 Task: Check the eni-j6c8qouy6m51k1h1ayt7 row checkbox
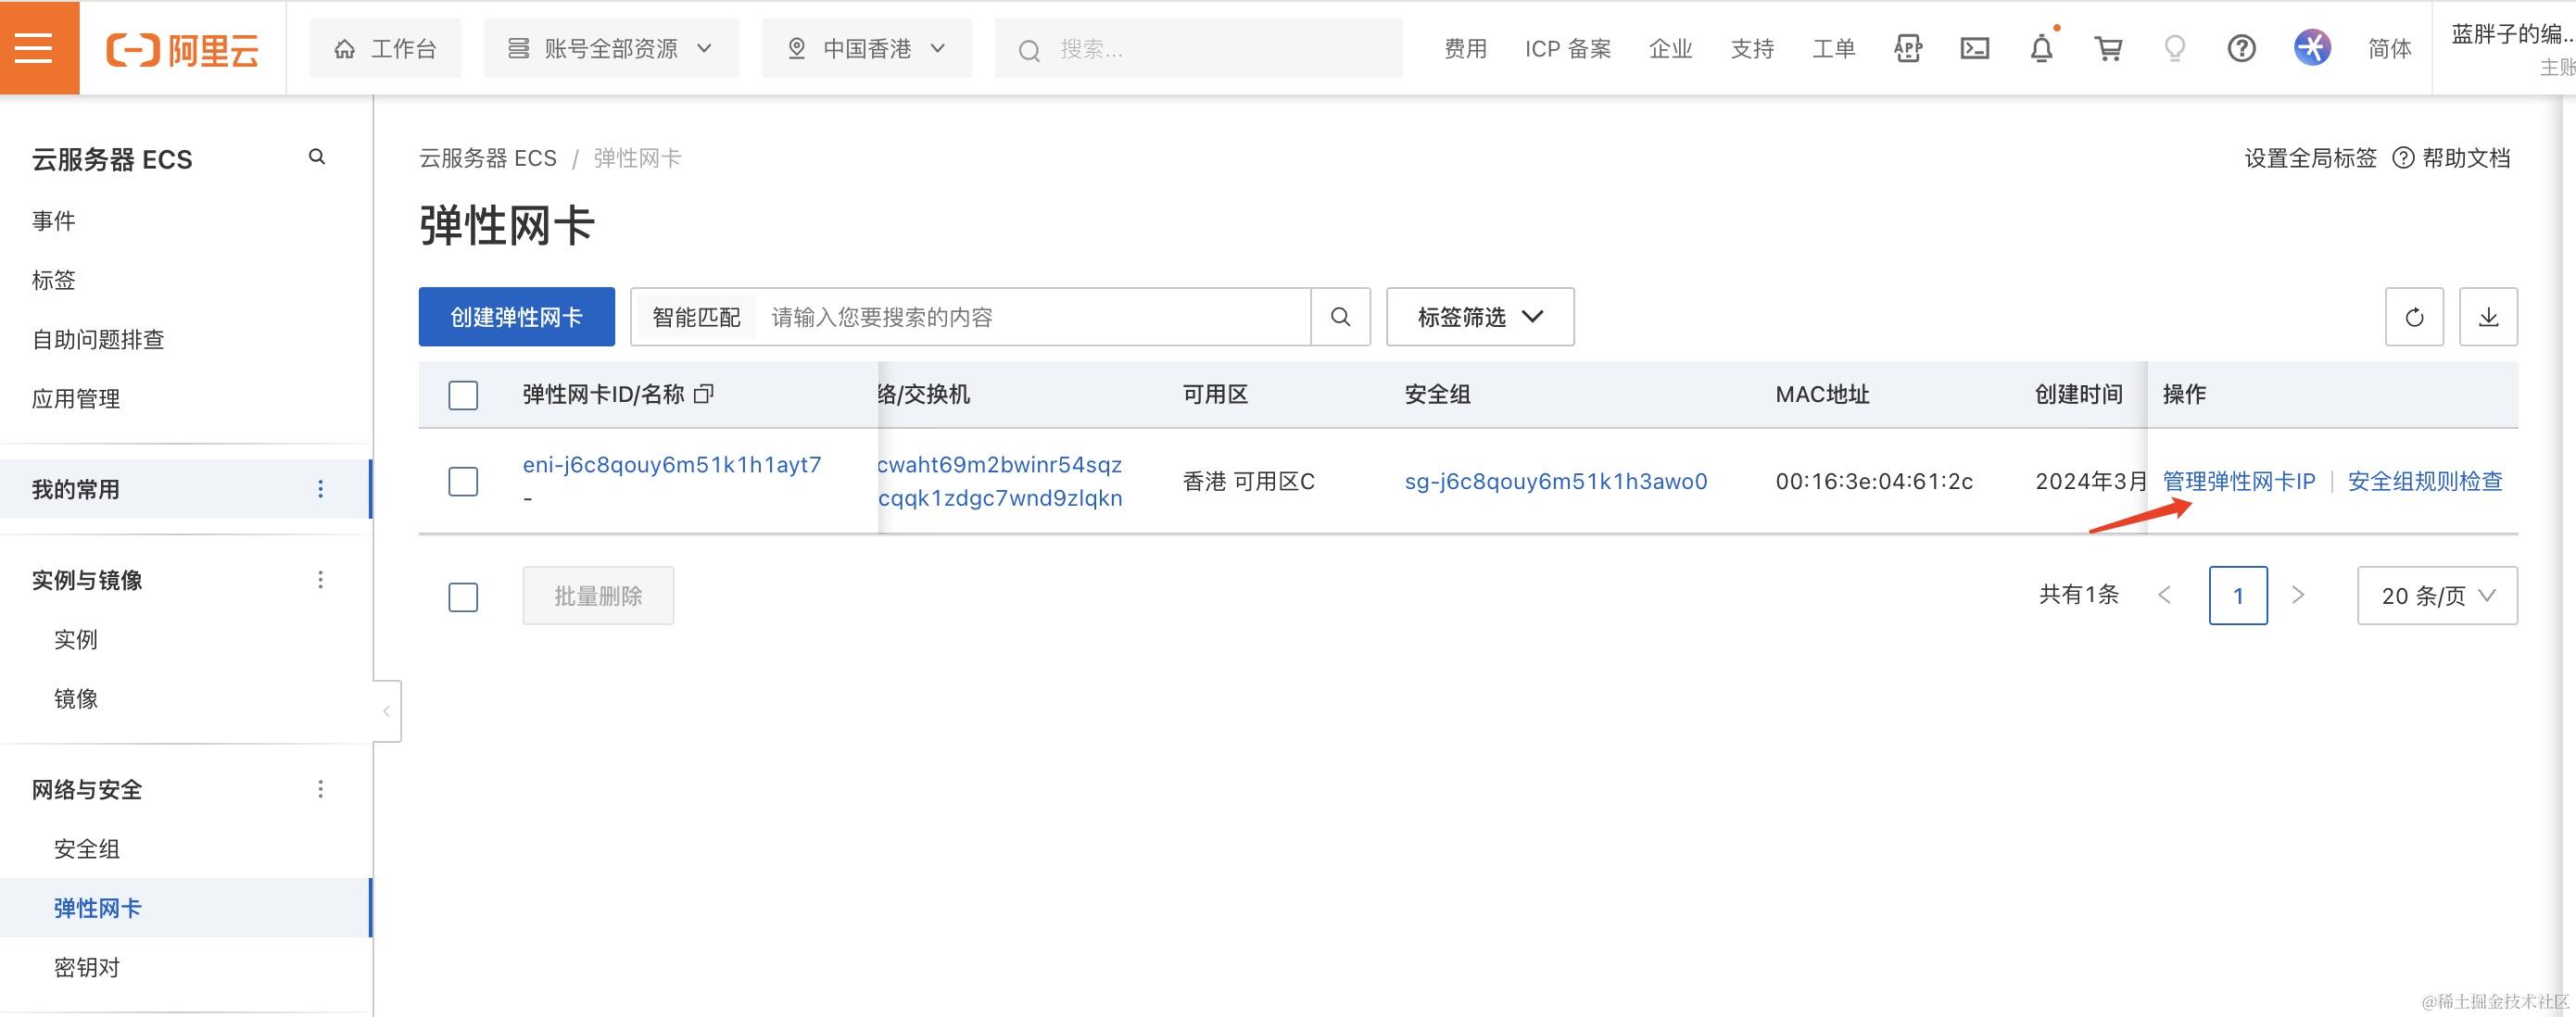[x=463, y=481]
